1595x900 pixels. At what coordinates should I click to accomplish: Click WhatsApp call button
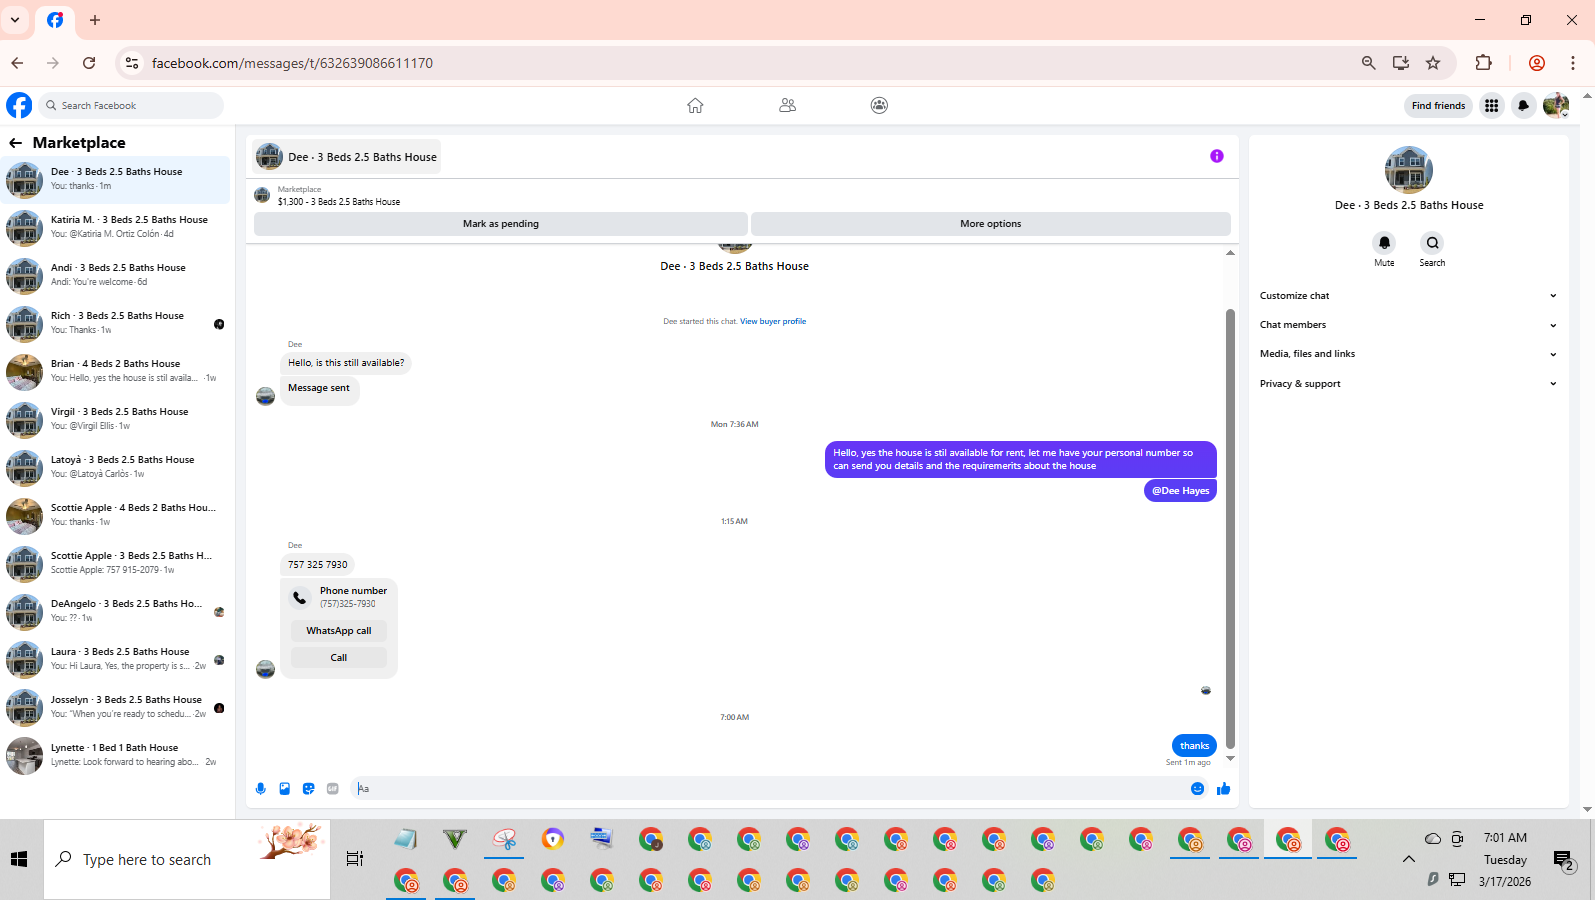pos(339,631)
